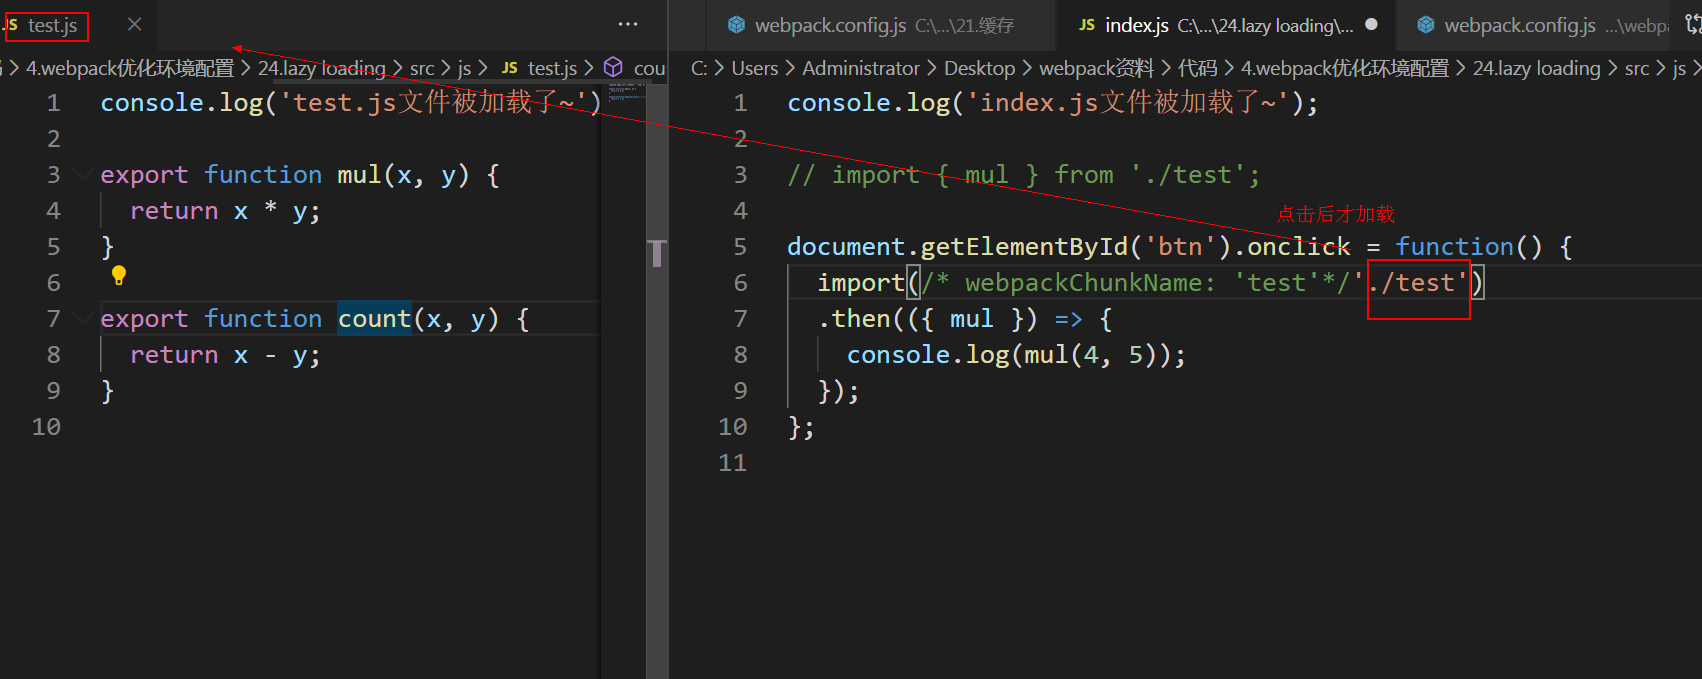Click the 代码 breadcrumb in right editor
Image resolution: width=1702 pixels, height=679 pixels.
(1197, 68)
